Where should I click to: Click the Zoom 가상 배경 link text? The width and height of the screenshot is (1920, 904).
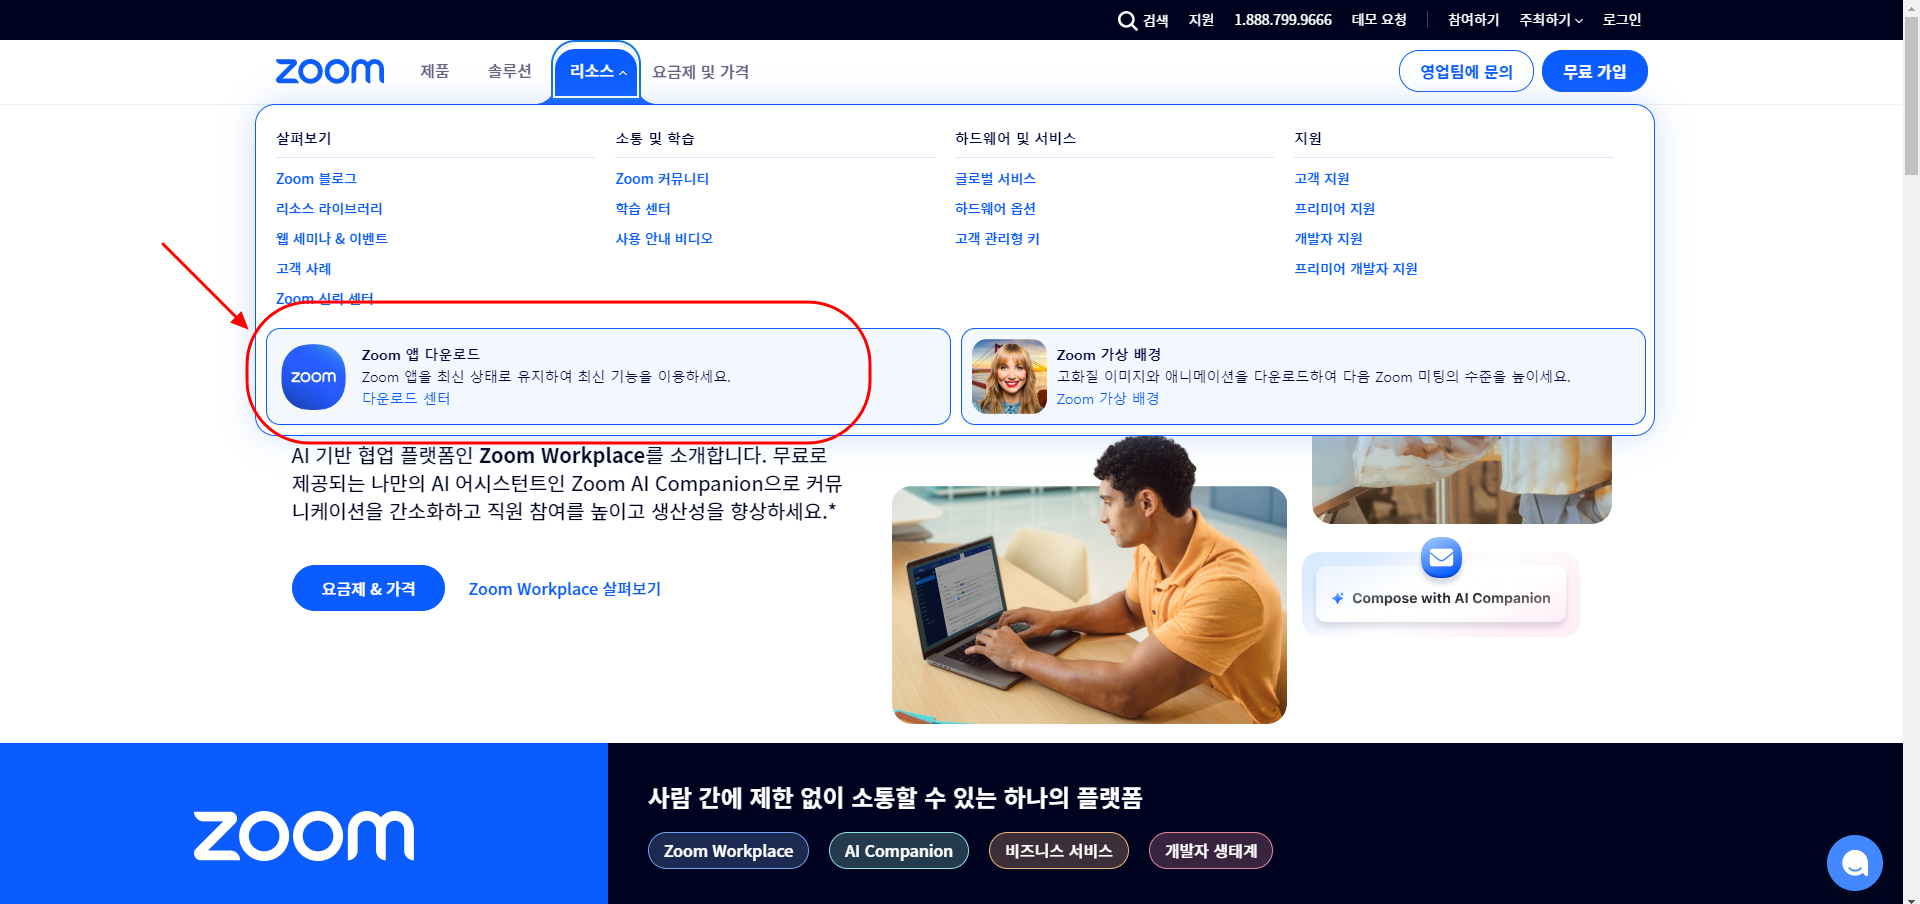pos(1108,399)
